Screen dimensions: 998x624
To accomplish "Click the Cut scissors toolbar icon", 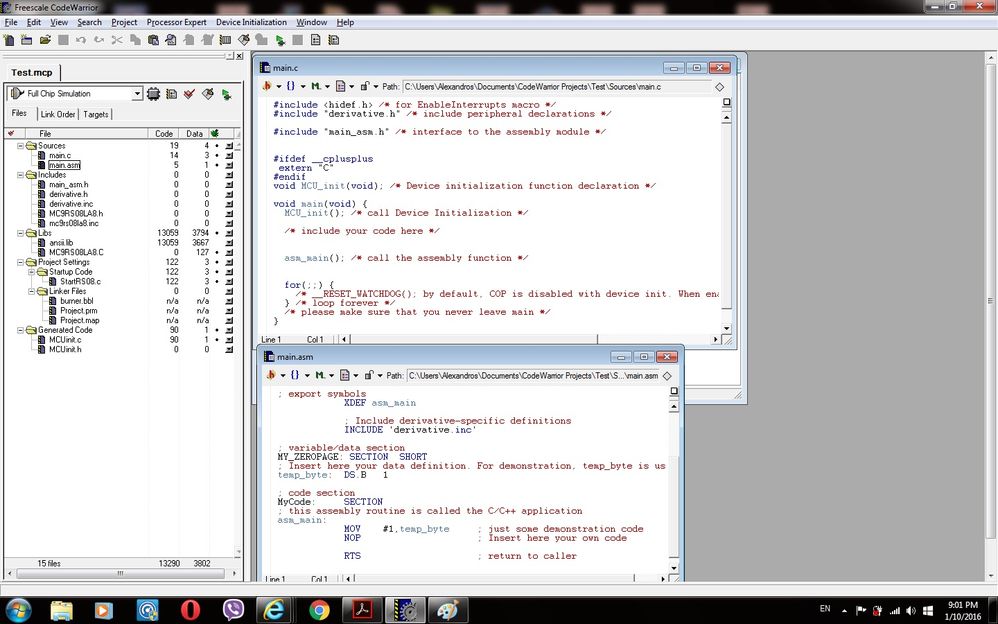I will 117,39.
